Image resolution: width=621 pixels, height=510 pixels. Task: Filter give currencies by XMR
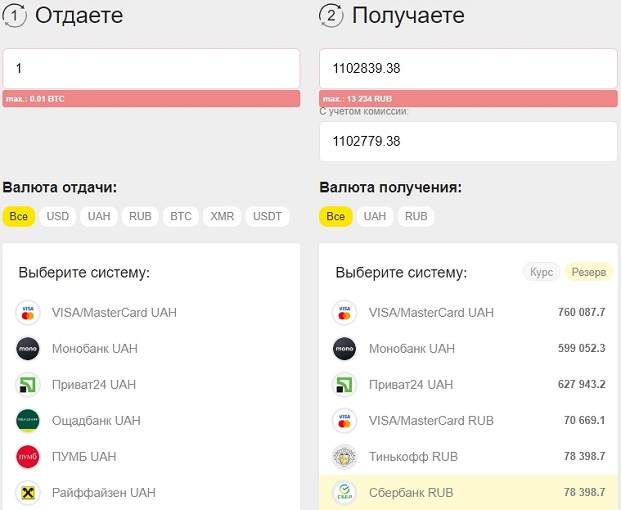point(222,216)
